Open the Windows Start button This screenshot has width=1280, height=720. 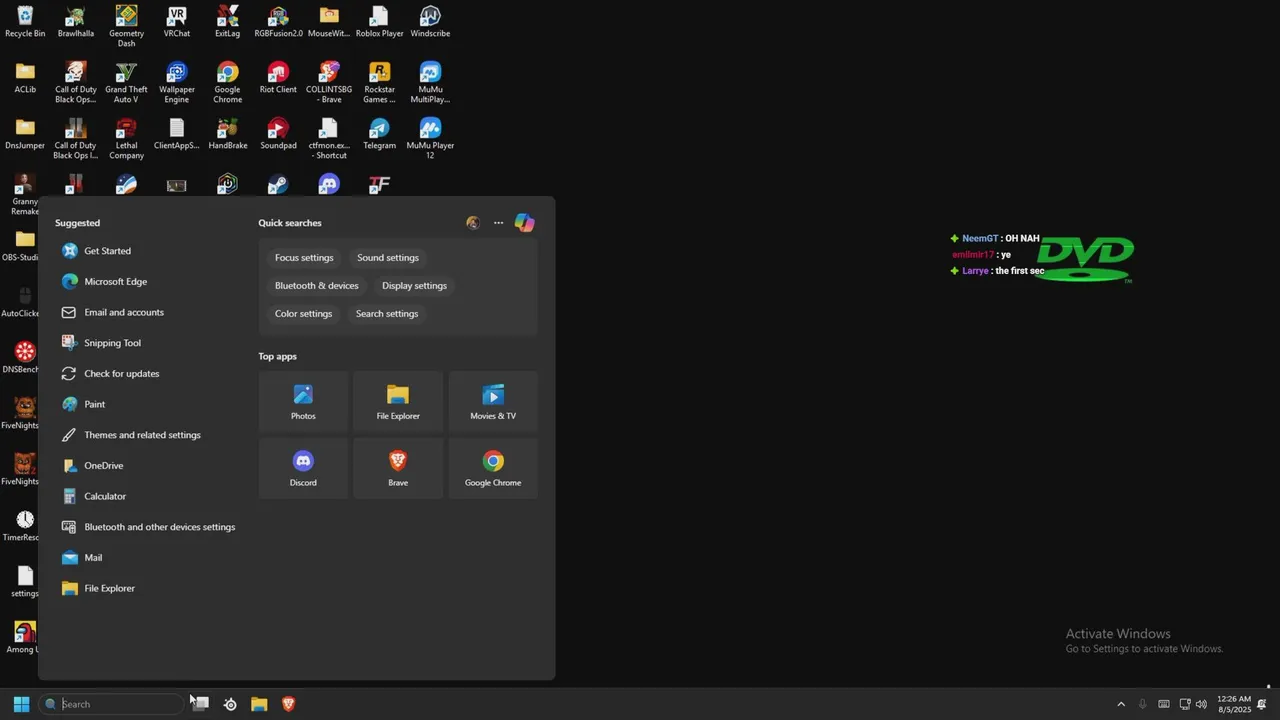click(21, 704)
